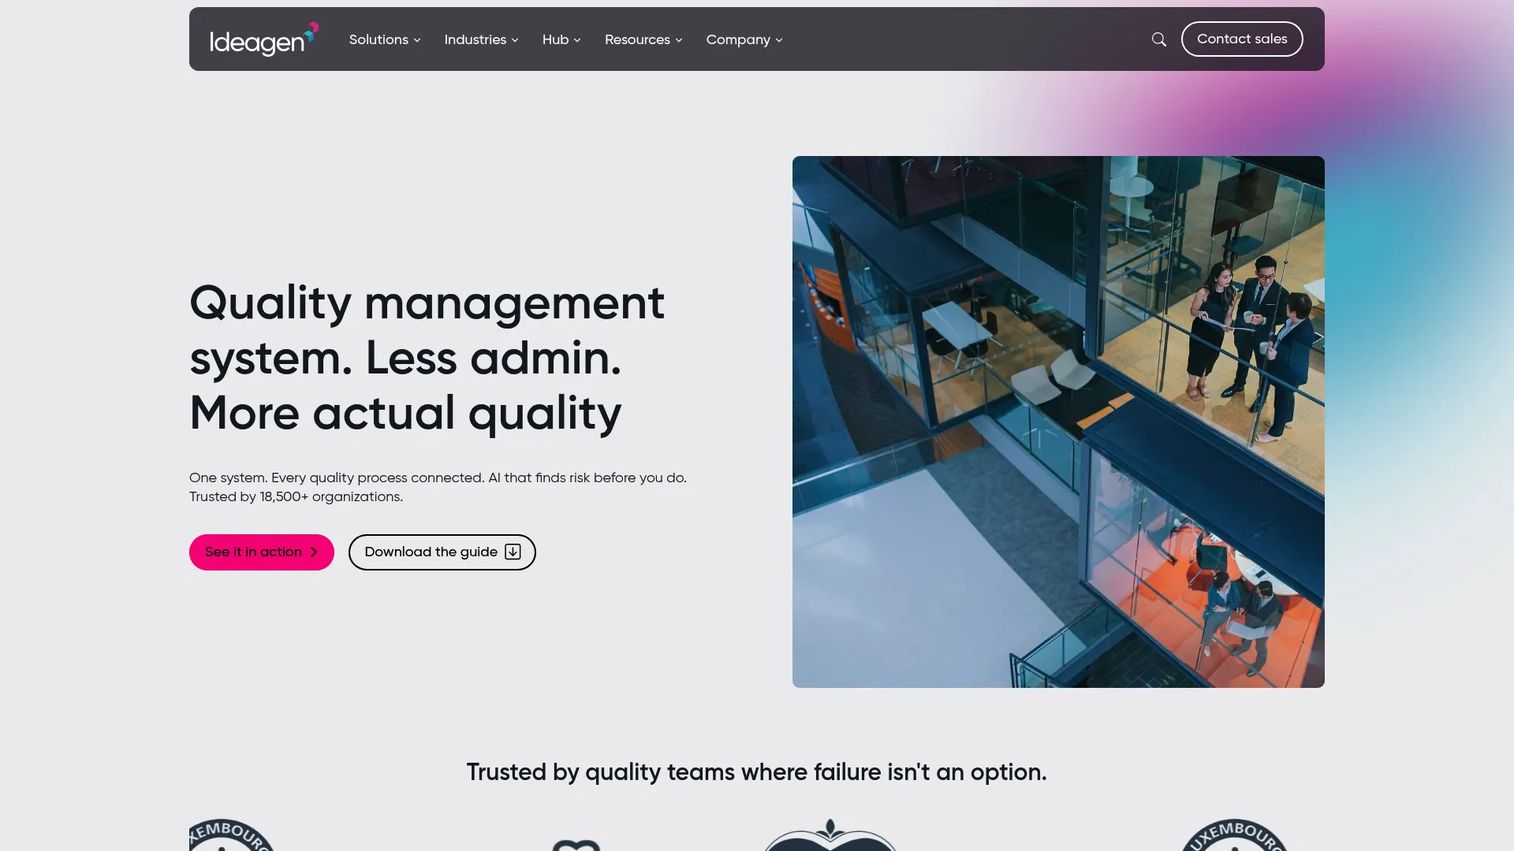Screen dimensions: 1514x851
Task: Open the Solutions menu
Action: 385,40
